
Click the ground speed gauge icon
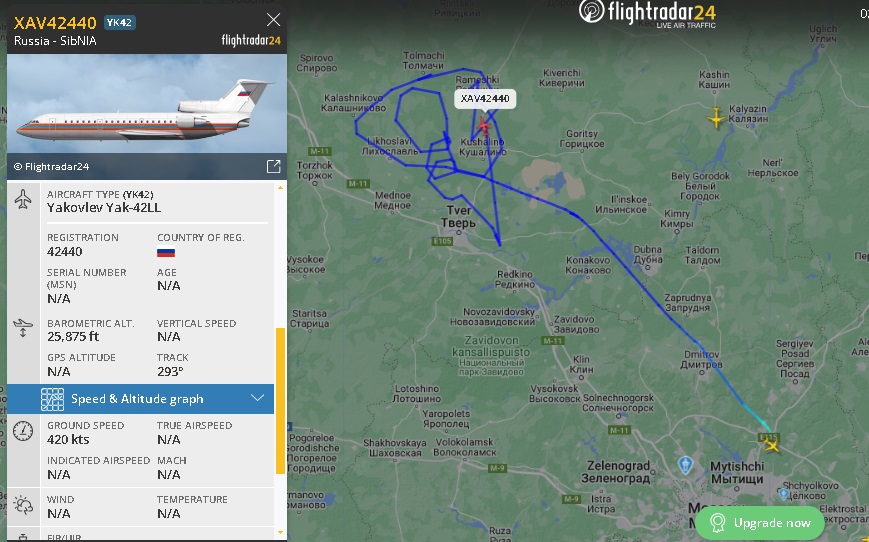(x=23, y=431)
